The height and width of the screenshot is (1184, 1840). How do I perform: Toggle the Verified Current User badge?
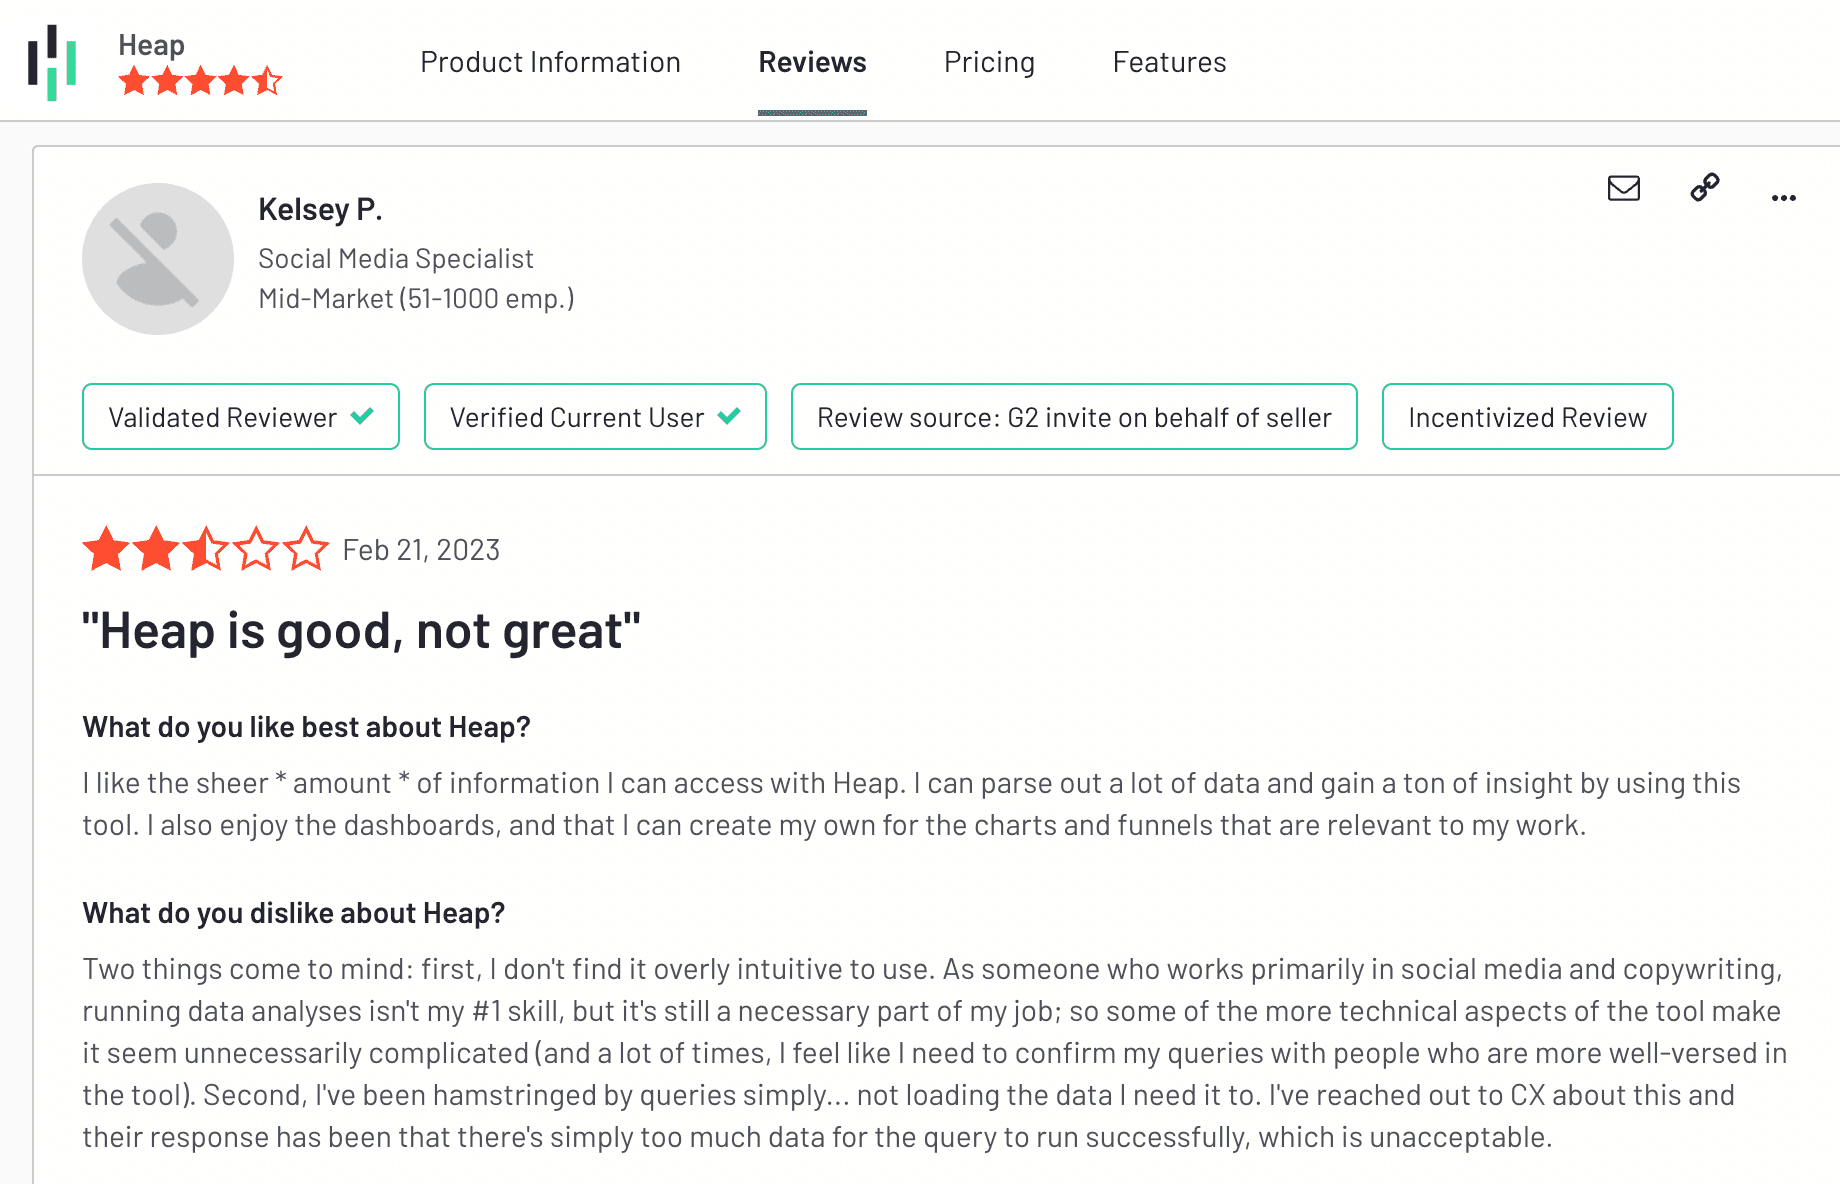point(594,416)
